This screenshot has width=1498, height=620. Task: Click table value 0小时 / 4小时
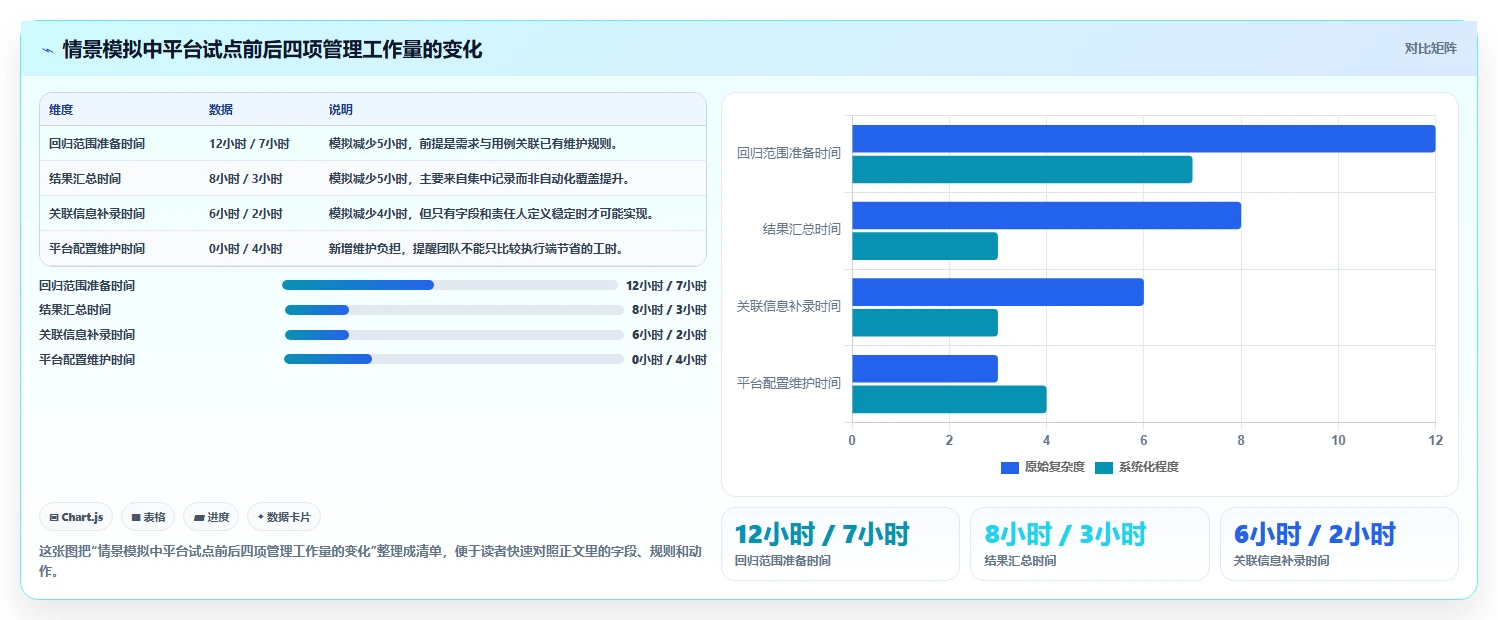tap(246, 249)
